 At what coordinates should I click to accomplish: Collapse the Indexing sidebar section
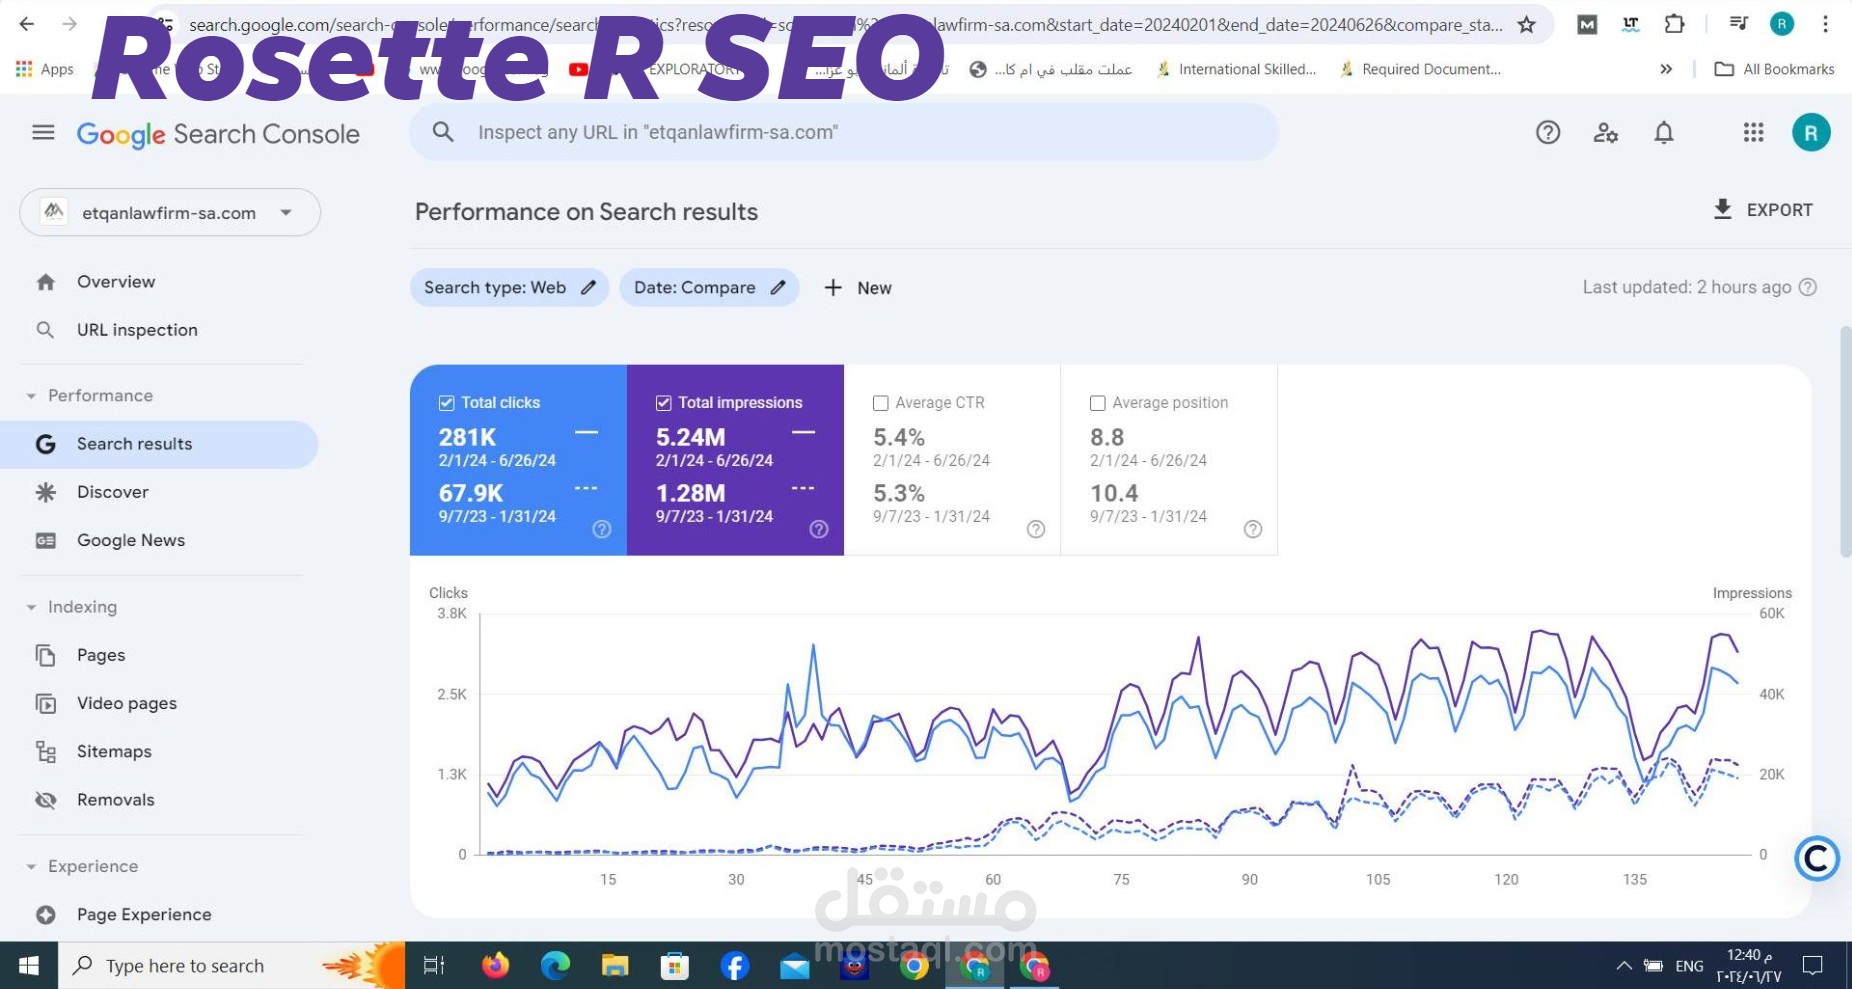(31, 607)
